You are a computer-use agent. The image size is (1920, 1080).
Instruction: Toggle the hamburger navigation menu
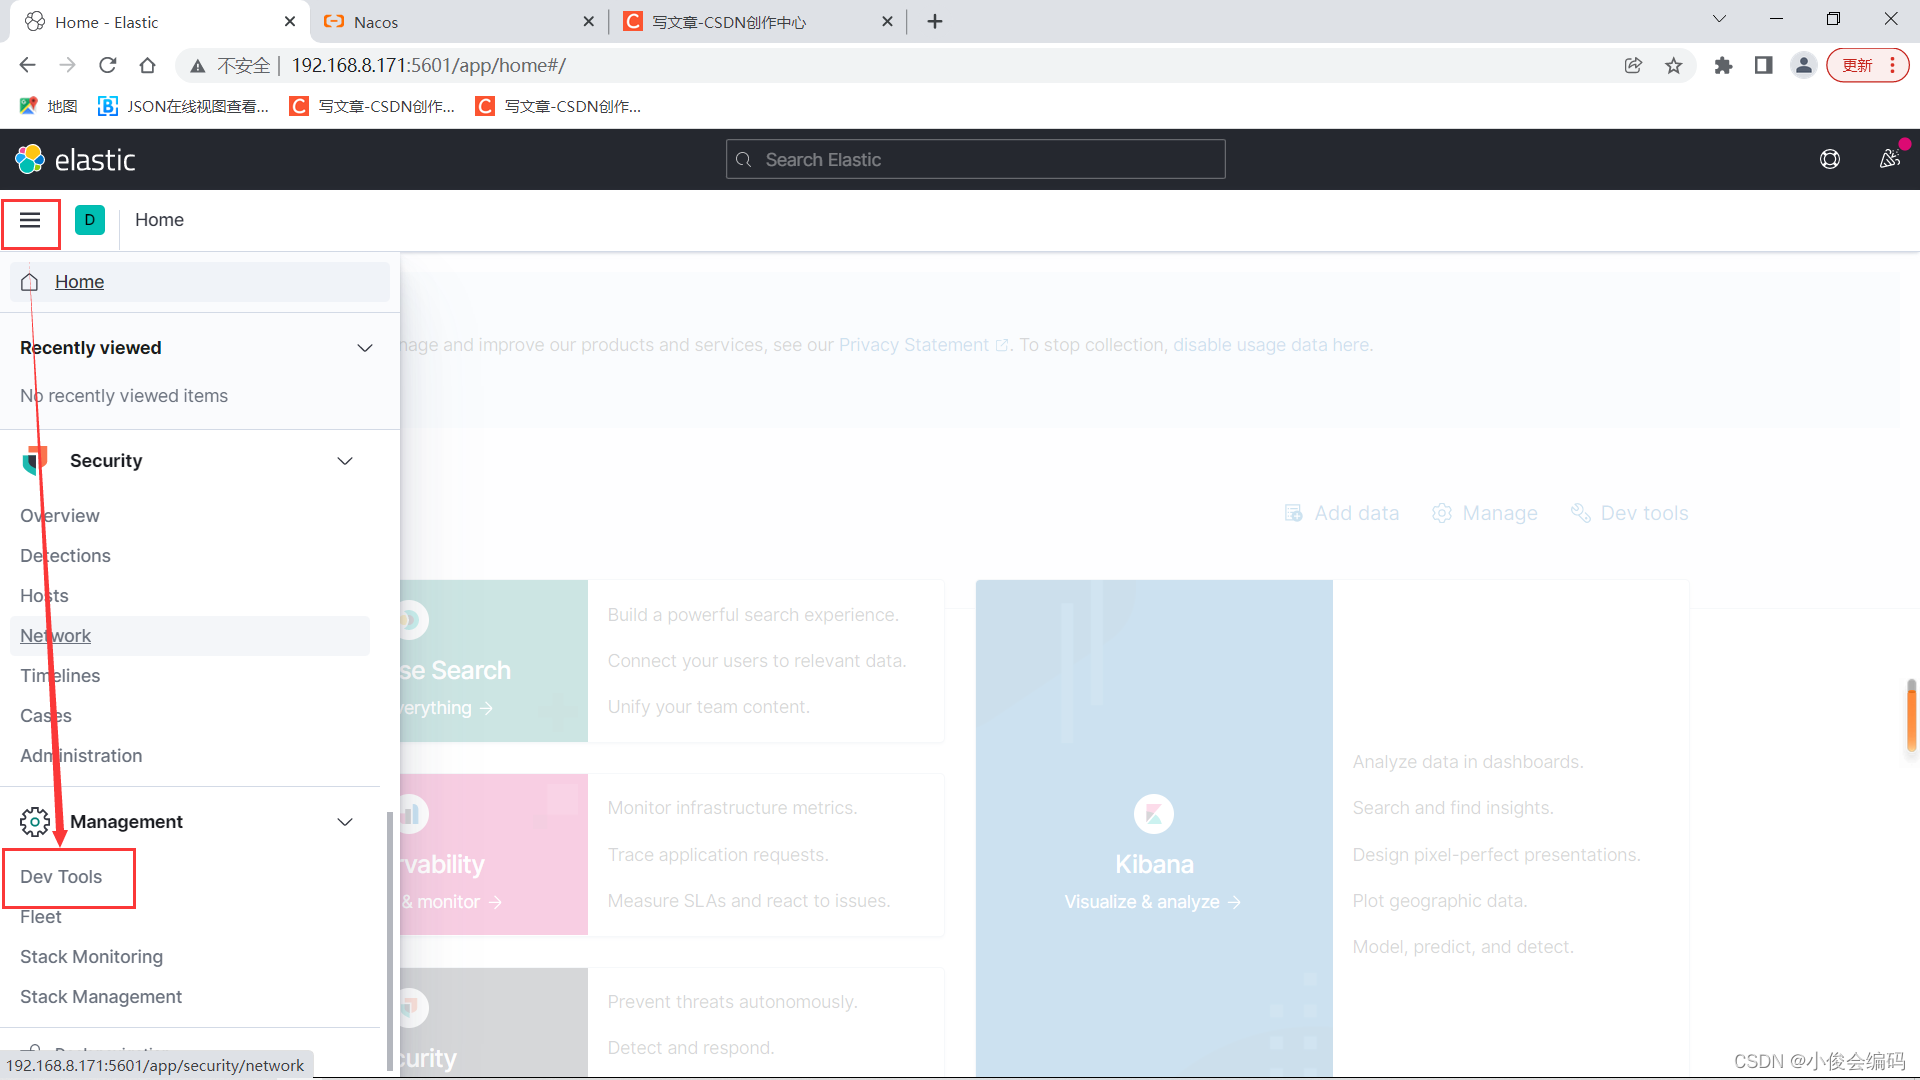pos(30,220)
